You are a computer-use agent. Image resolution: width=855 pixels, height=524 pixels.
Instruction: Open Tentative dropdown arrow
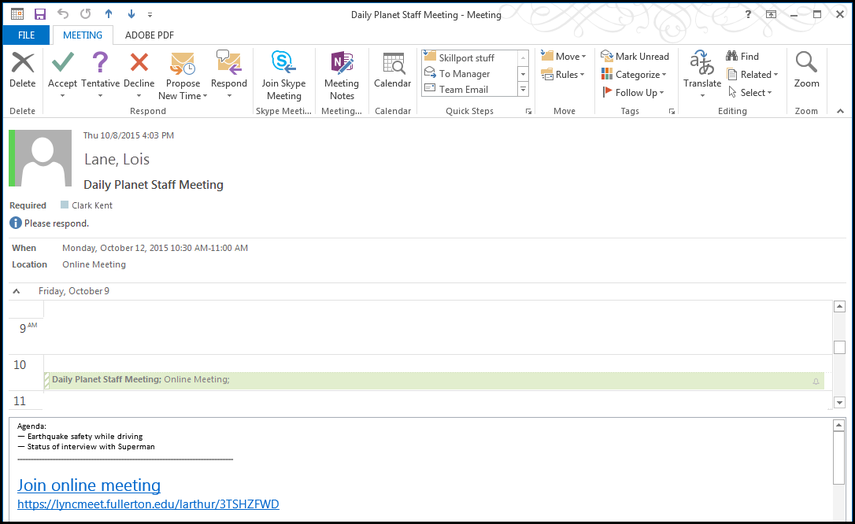pos(100,96)
